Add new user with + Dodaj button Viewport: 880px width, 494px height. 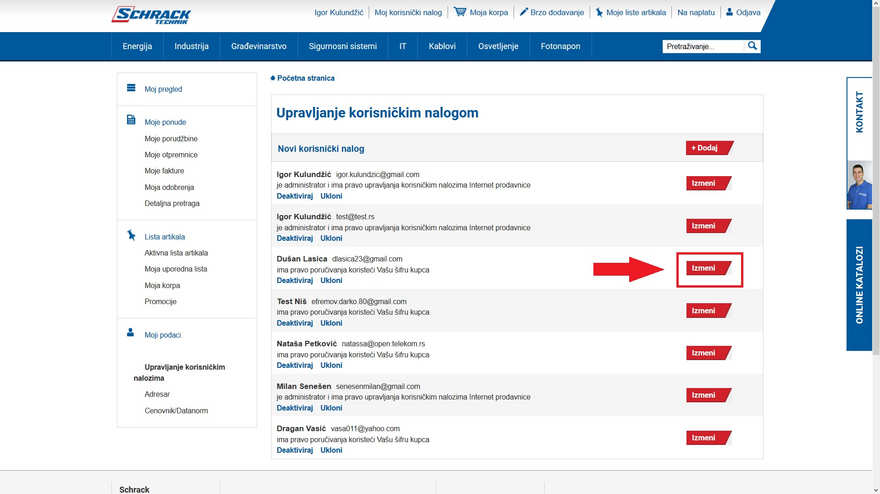tap(709, 148)
